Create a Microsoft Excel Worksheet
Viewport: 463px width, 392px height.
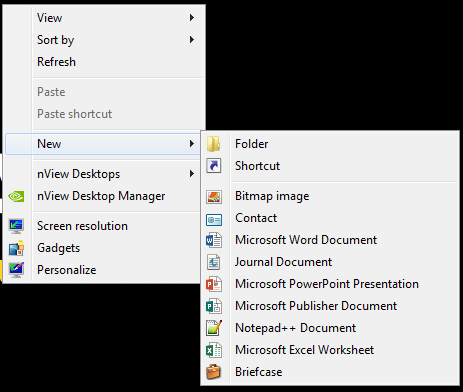point(330,350)
